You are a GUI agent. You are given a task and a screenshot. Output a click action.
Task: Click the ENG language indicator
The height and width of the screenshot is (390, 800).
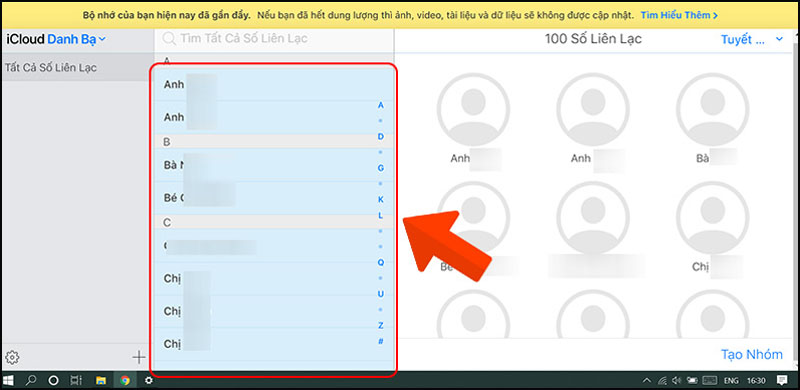pos(731,380)
